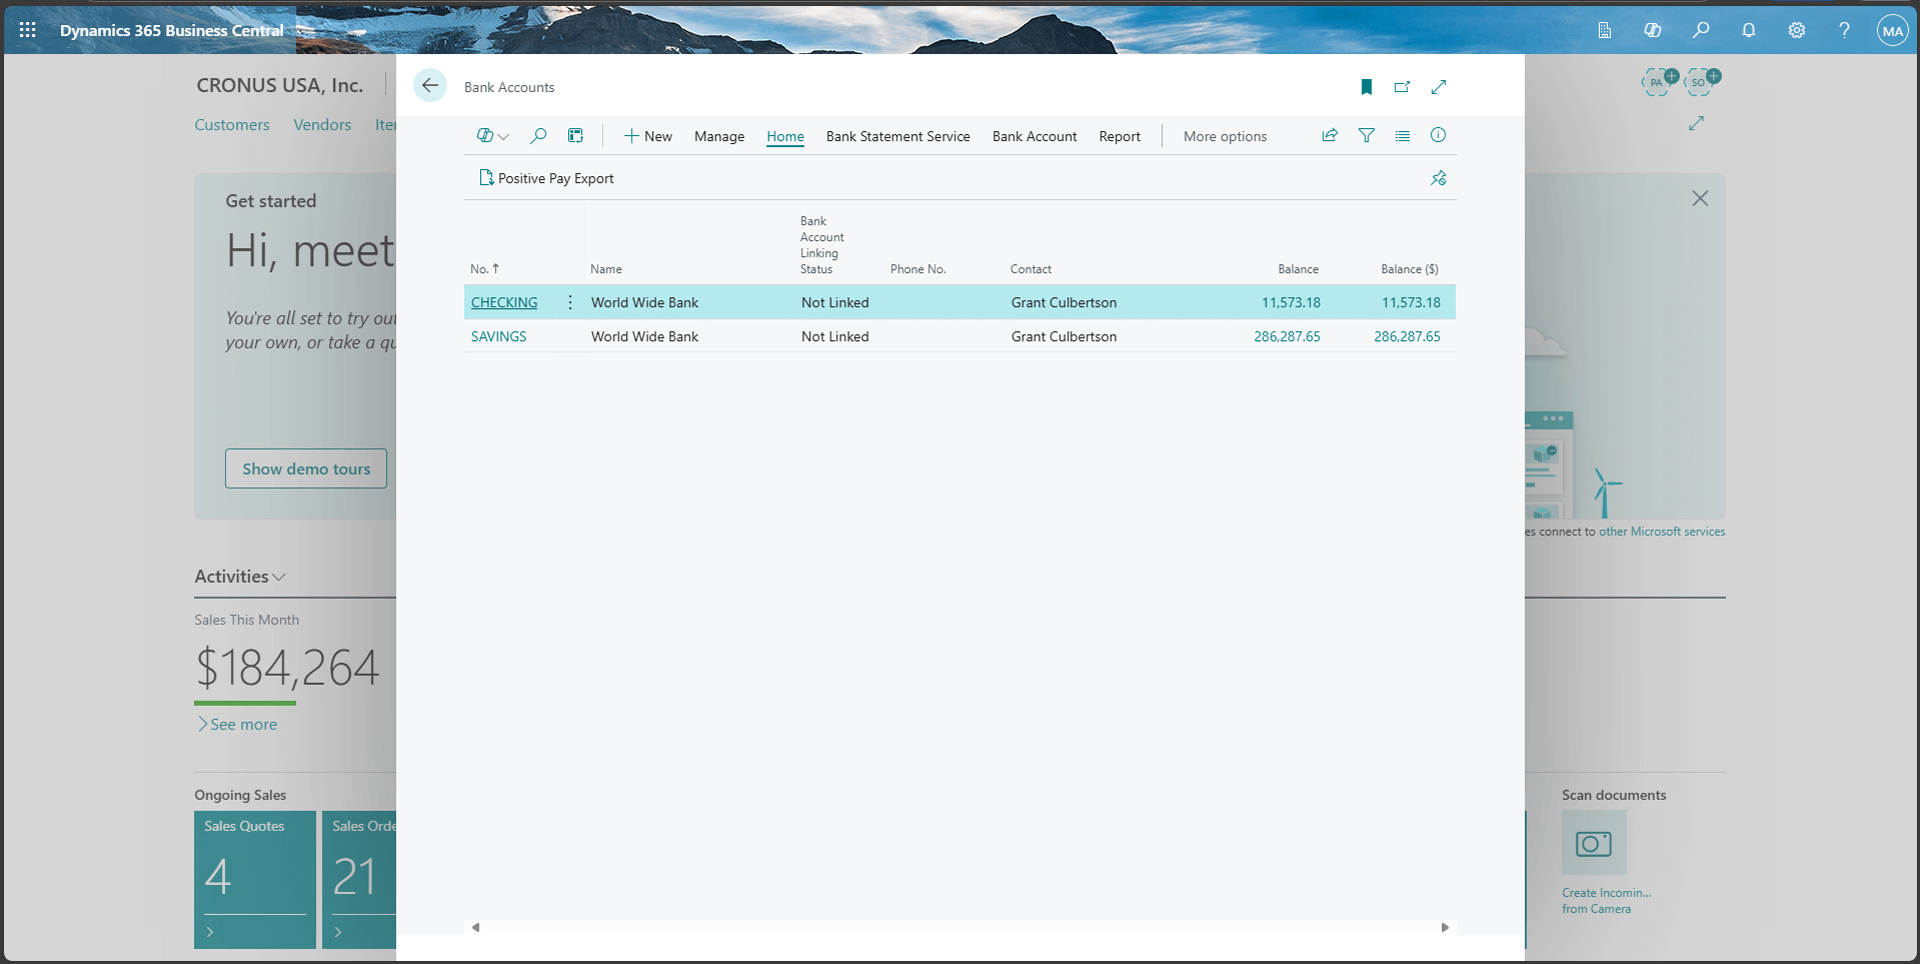Screen dimensions: 1920x964
Task: Open the filter pane icon
Action: click(1366, 135)
